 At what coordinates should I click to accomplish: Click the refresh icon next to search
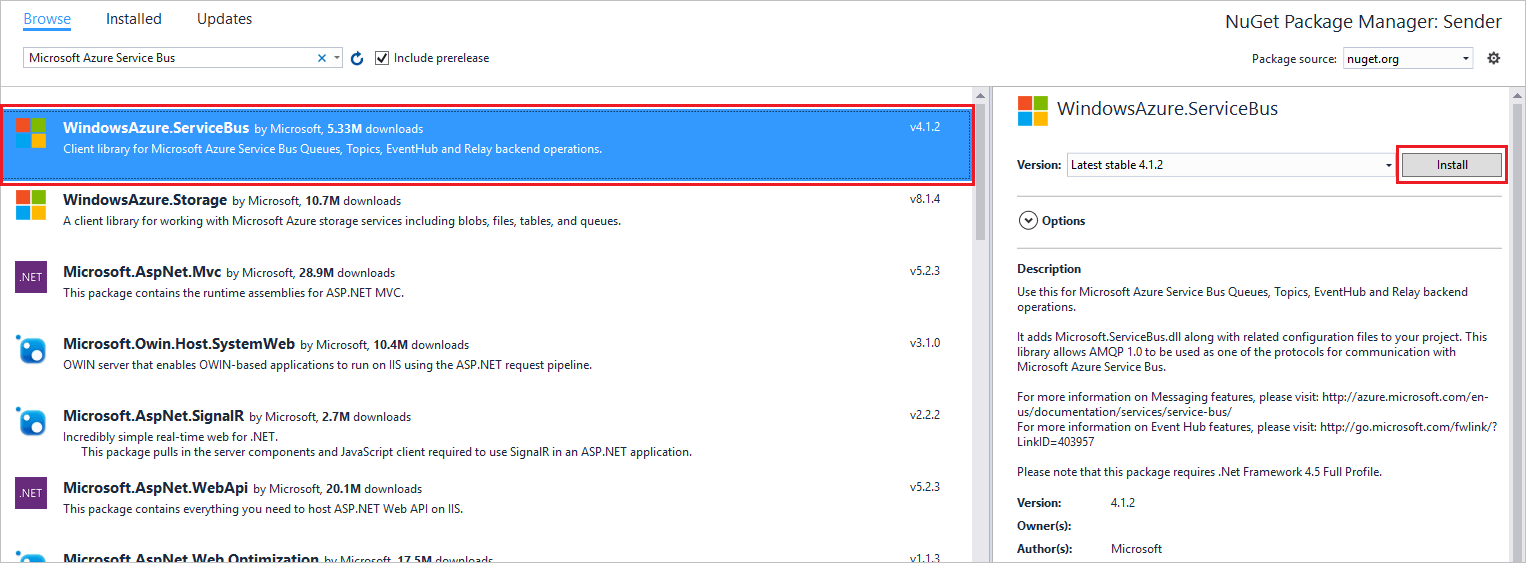[x=357, y=58]
